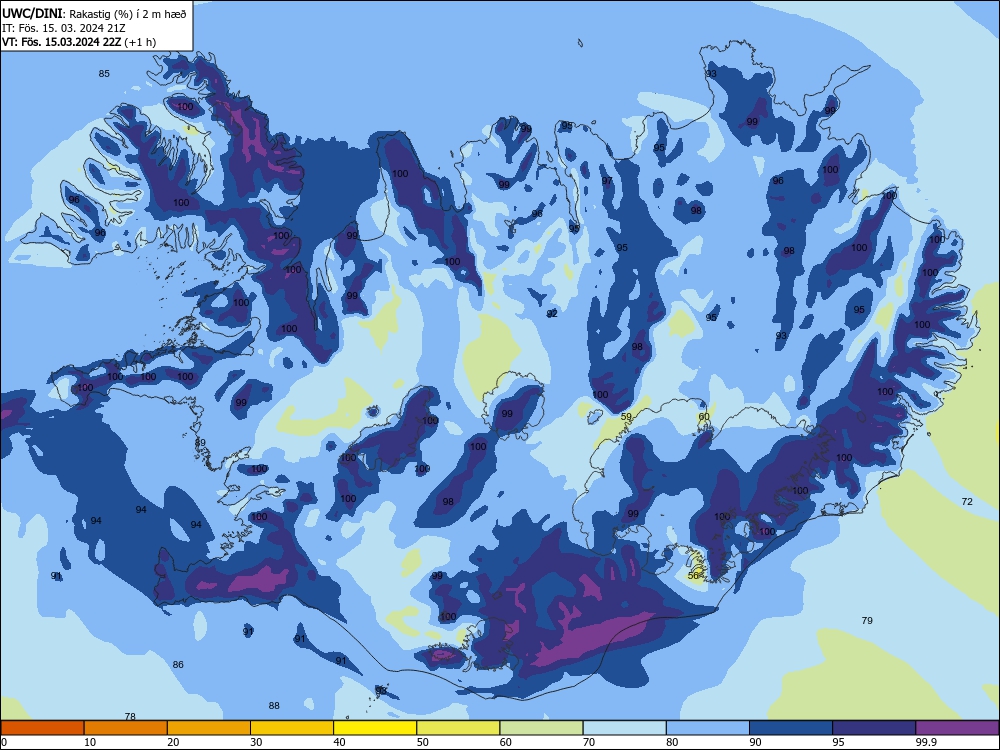Click the indigo 95–99.9 legend swatch
The image size is (1000, 750).
(874, 728)
